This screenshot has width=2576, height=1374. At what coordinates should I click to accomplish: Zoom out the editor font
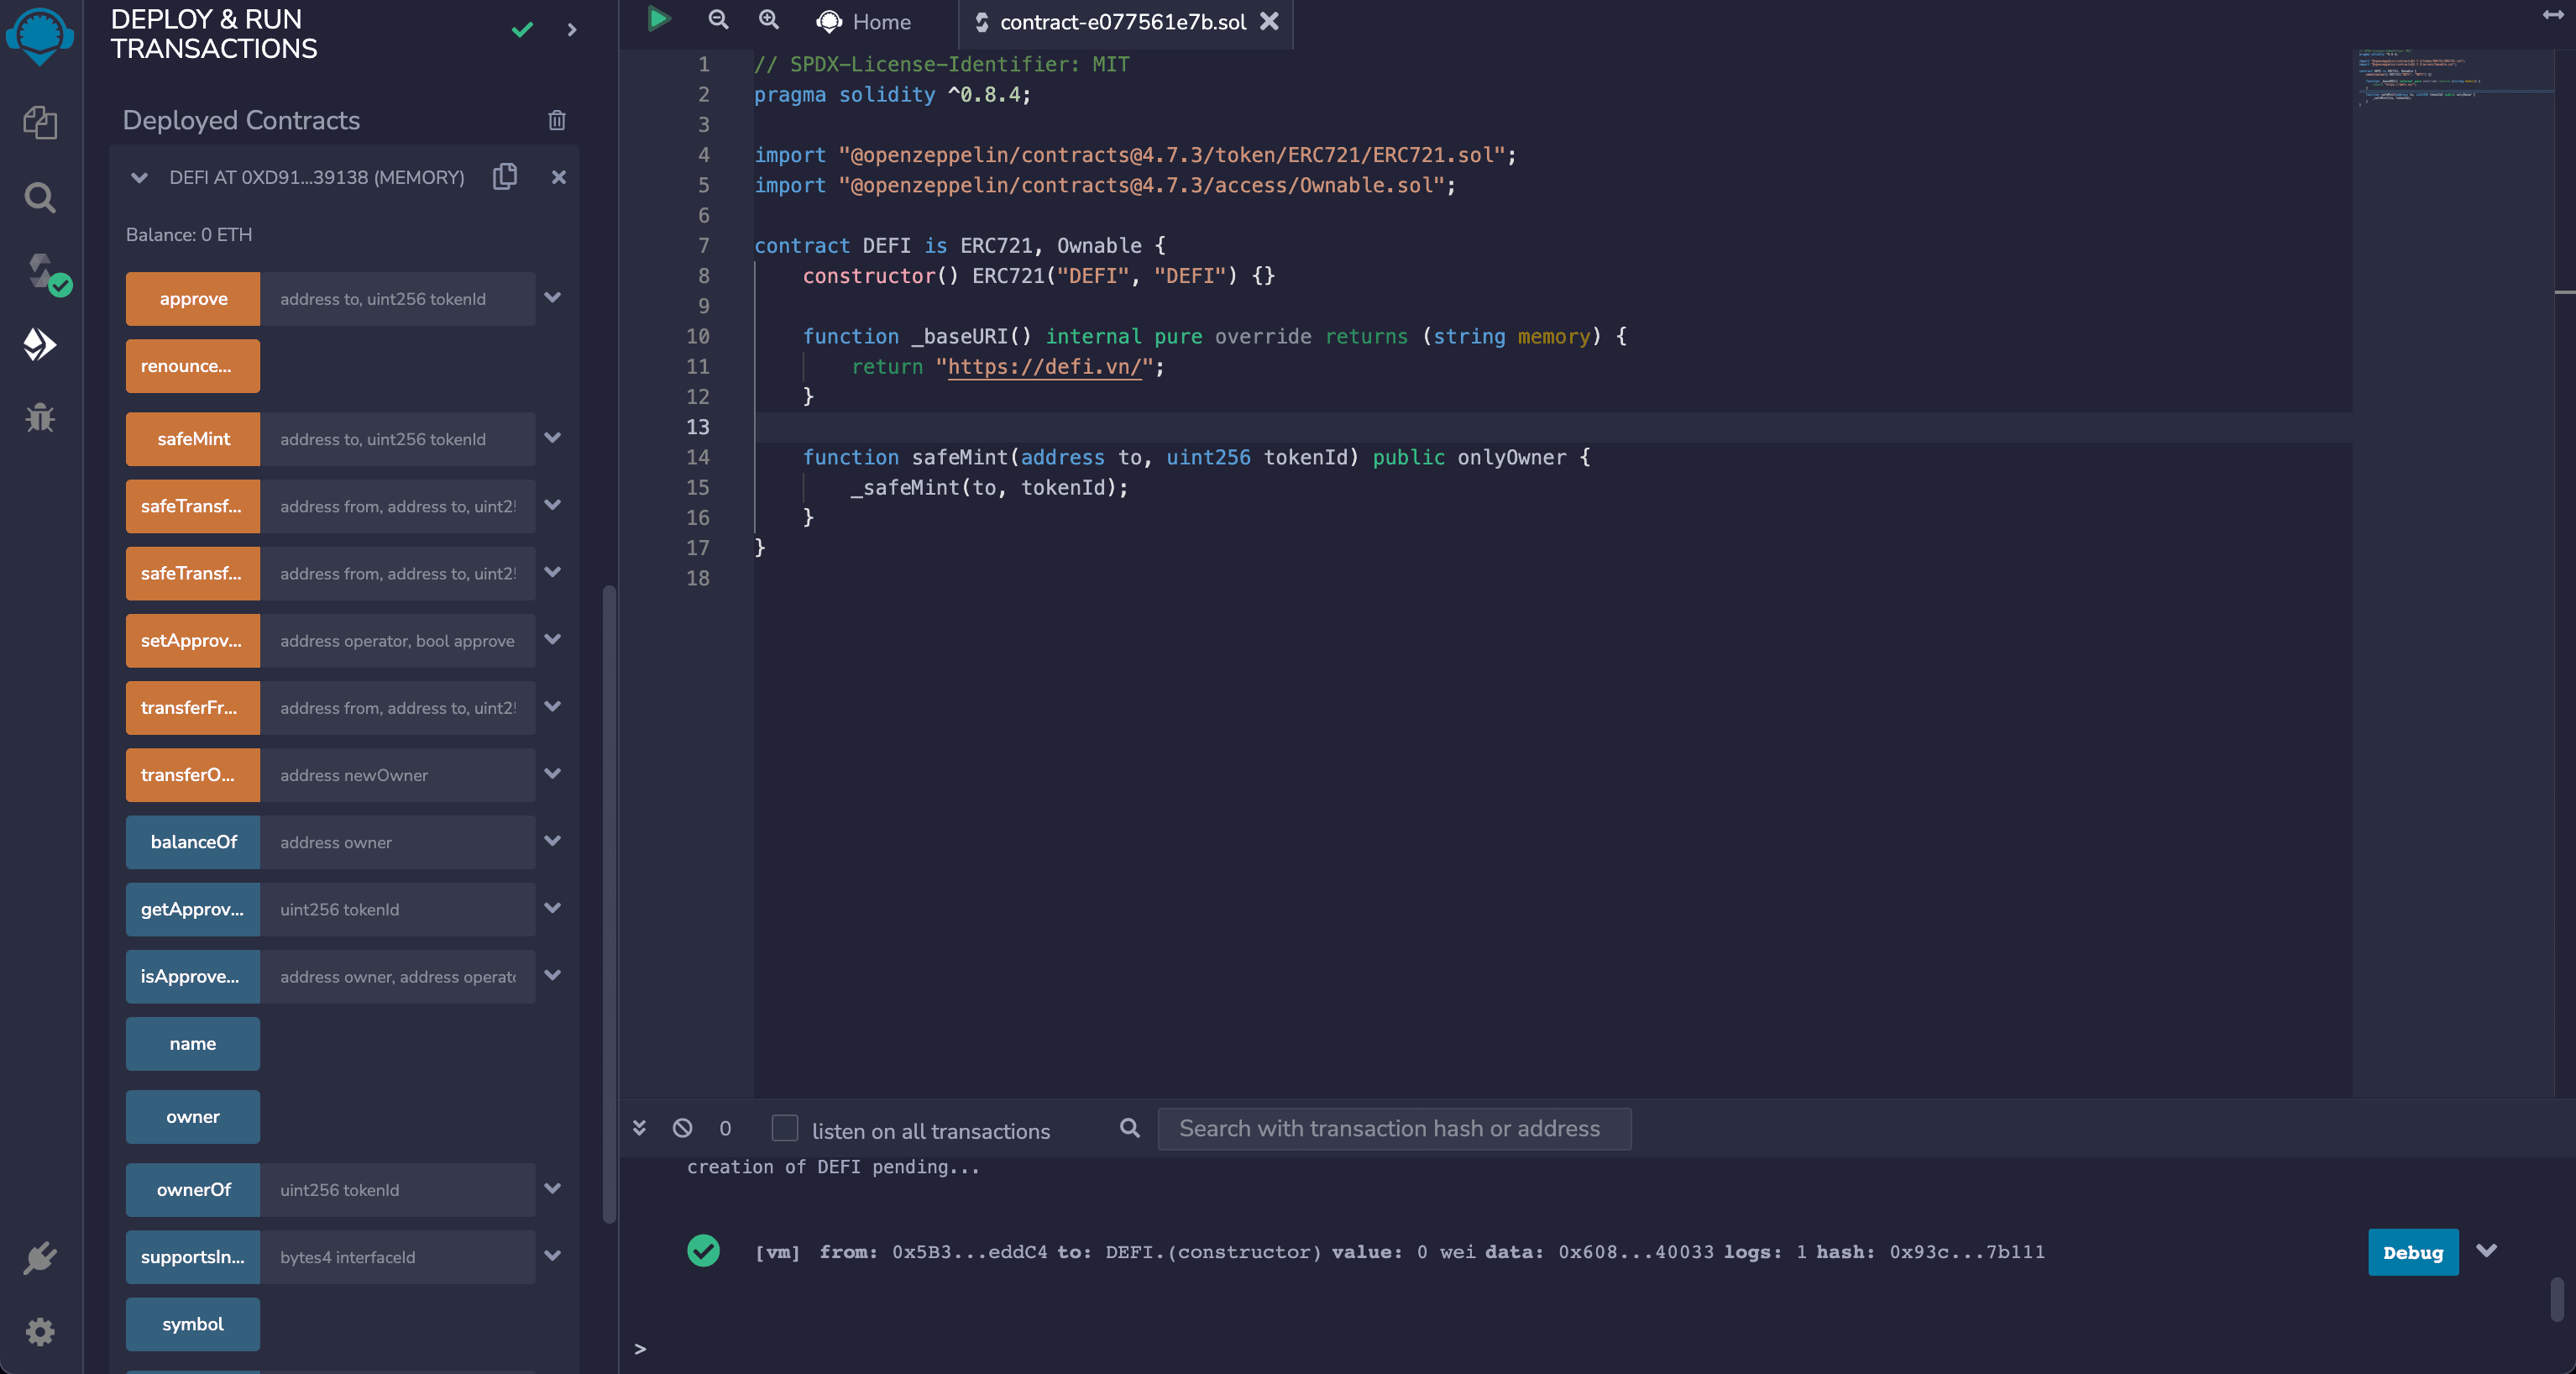pyautogui.click(x=718, y=19)
